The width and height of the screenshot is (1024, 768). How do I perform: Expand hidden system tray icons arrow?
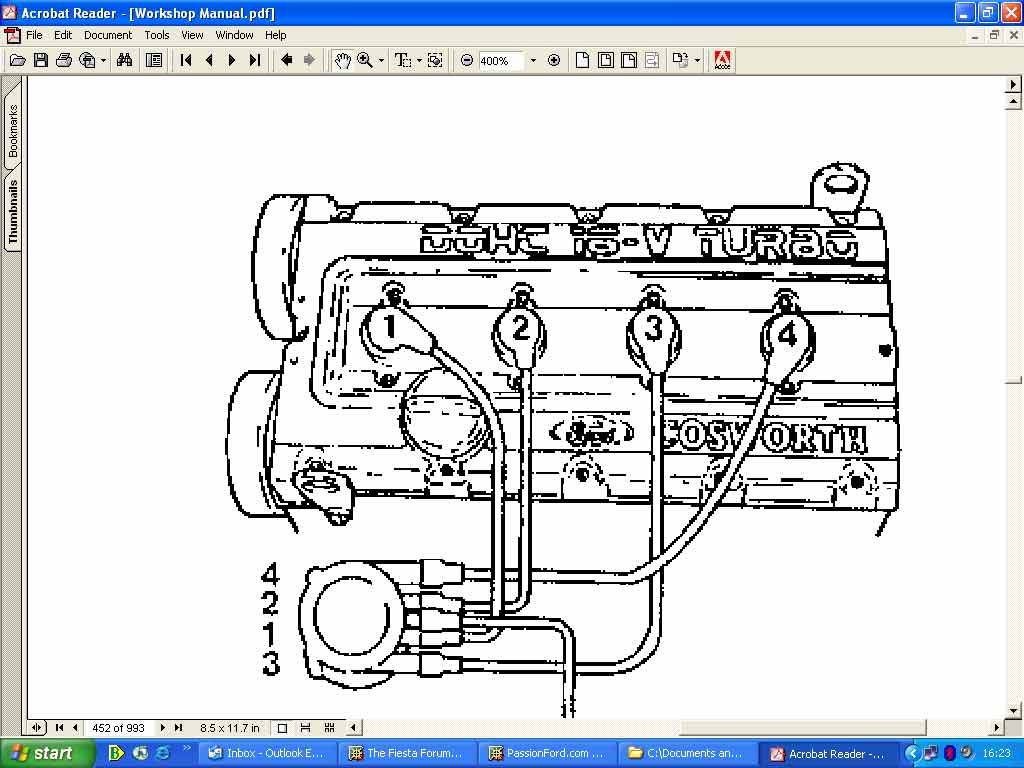pos(912,753)
